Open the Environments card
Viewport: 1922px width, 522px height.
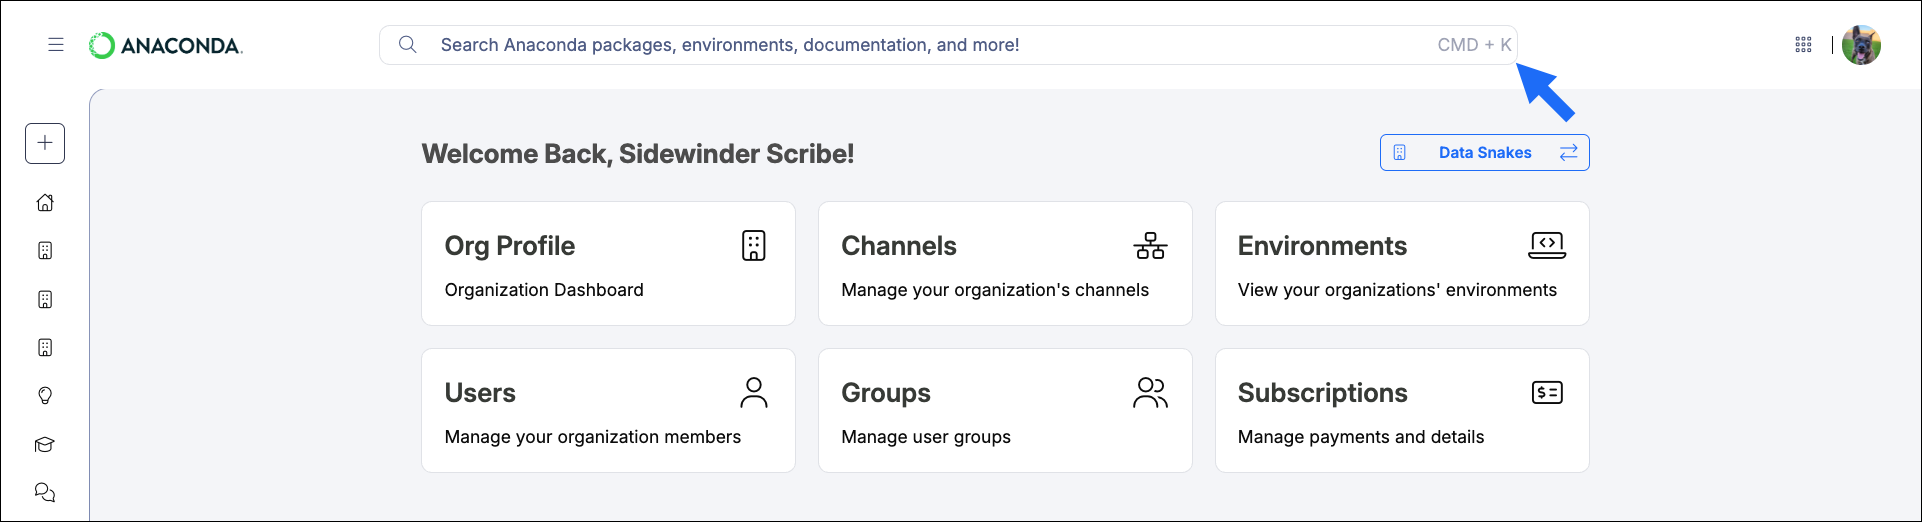(x=1402, y=263)
